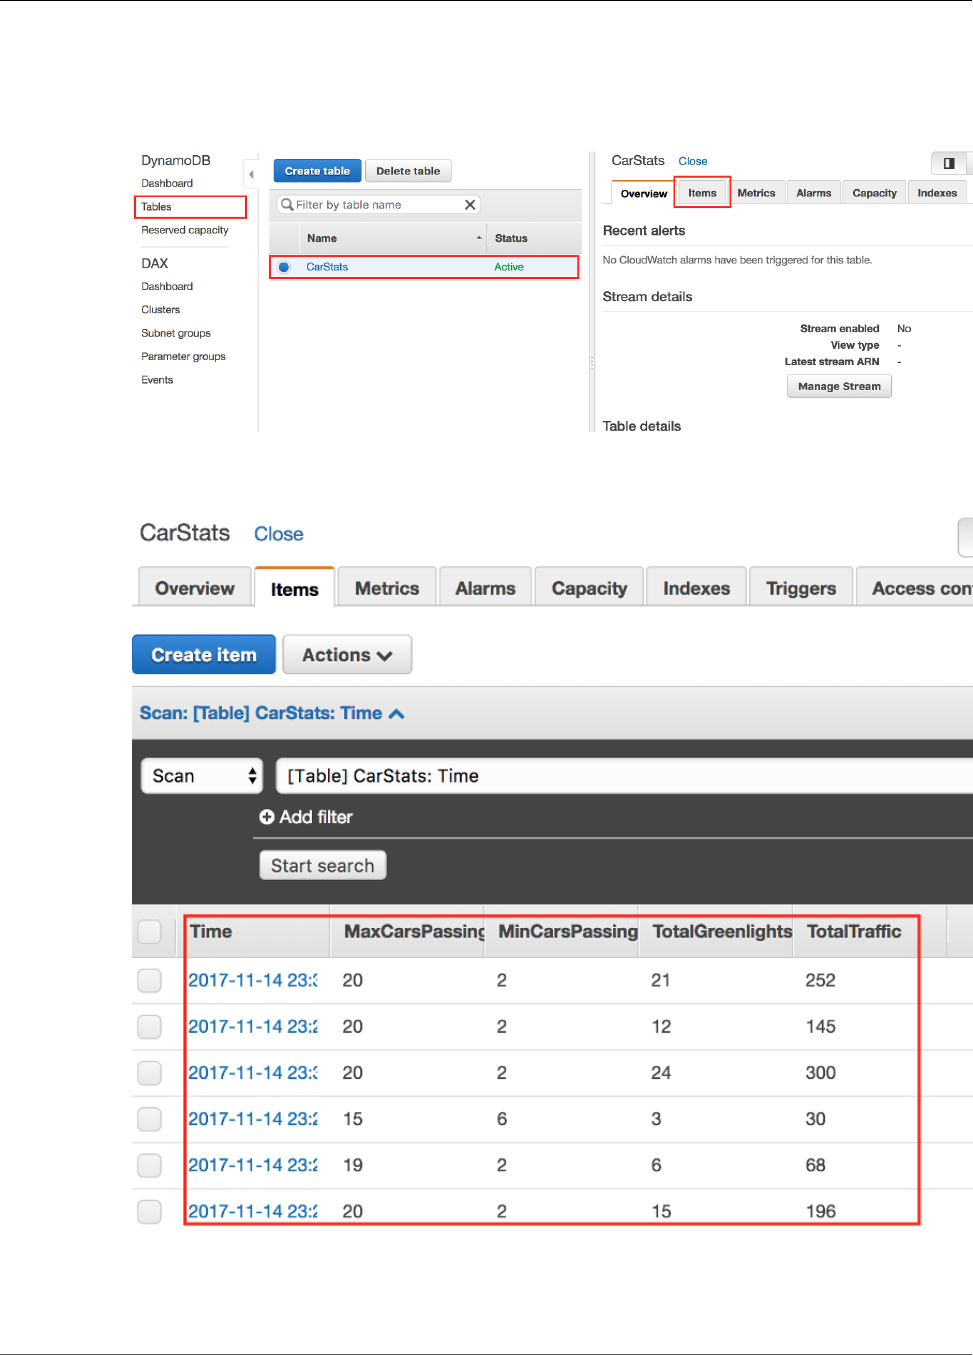Screen dimensions: 973x1355
Task: Select the large Items tab
Action: (295, 589)
